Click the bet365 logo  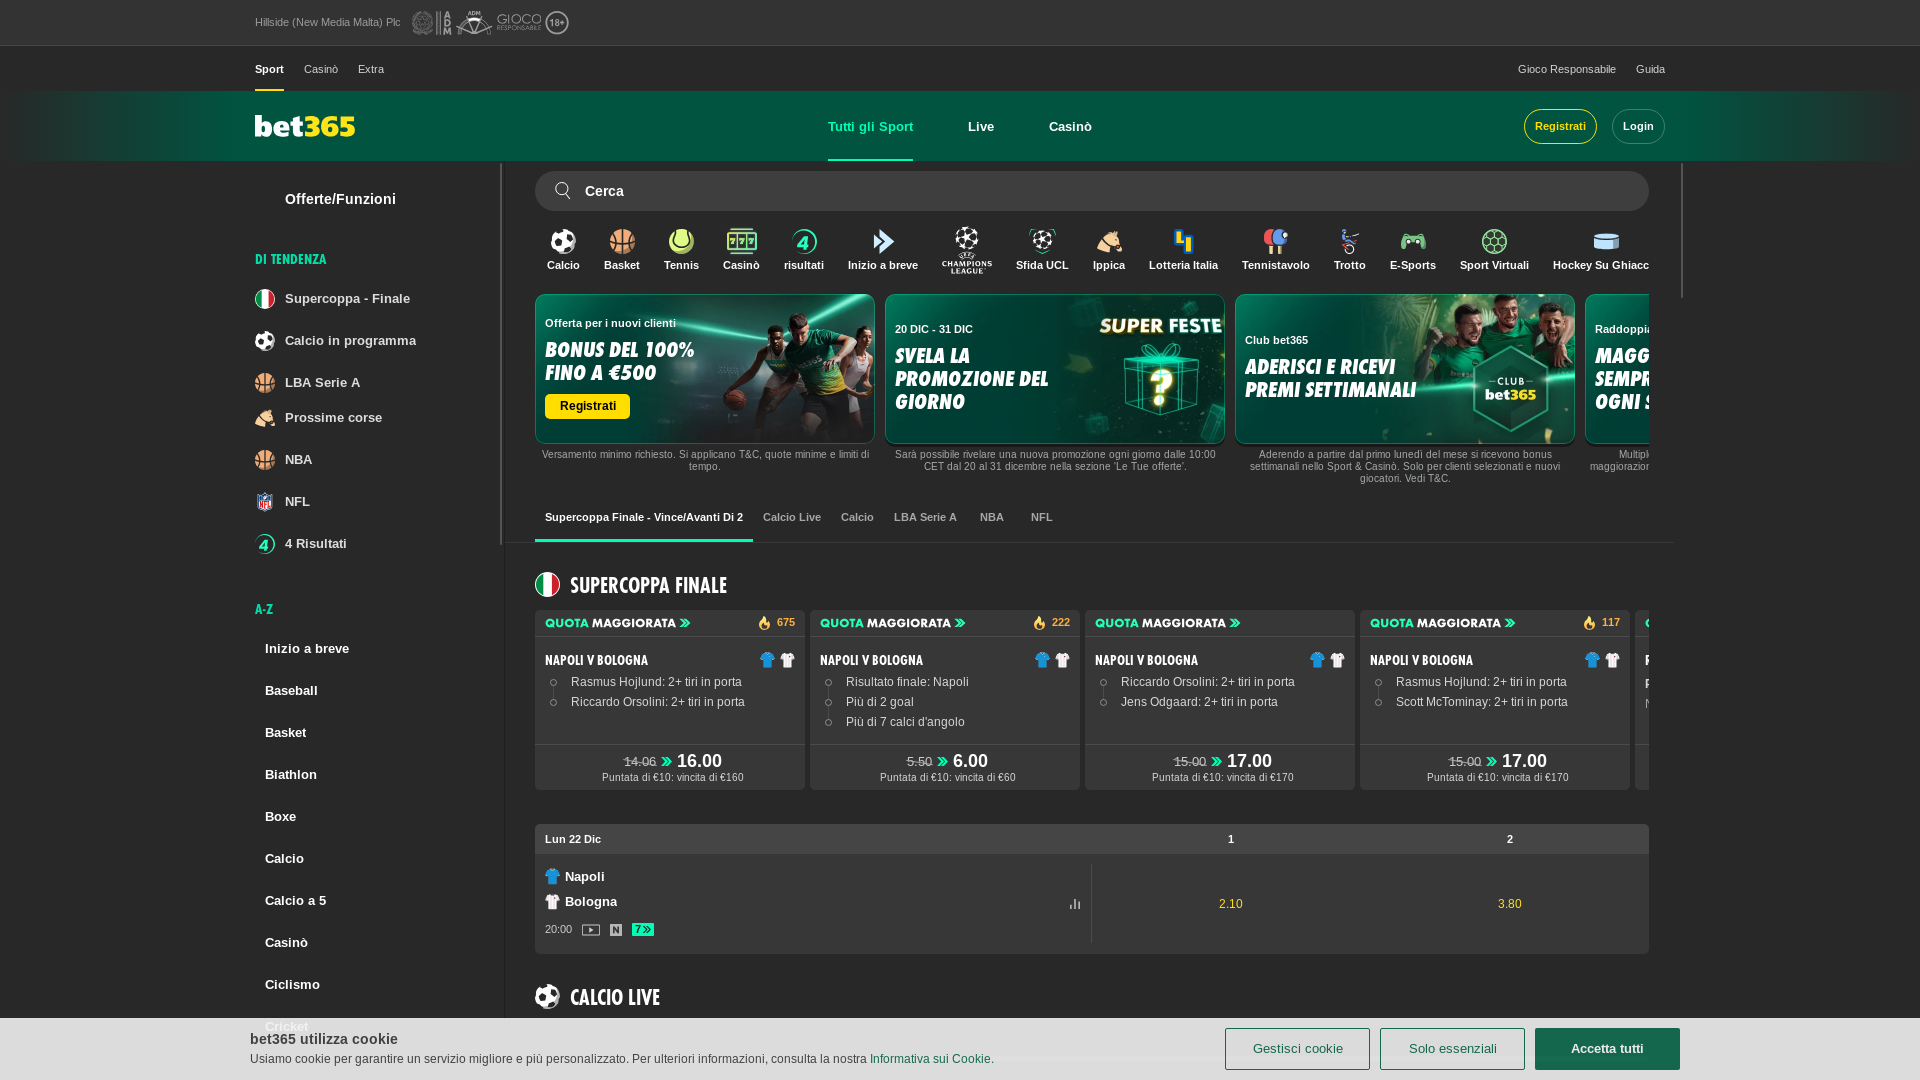305,126
